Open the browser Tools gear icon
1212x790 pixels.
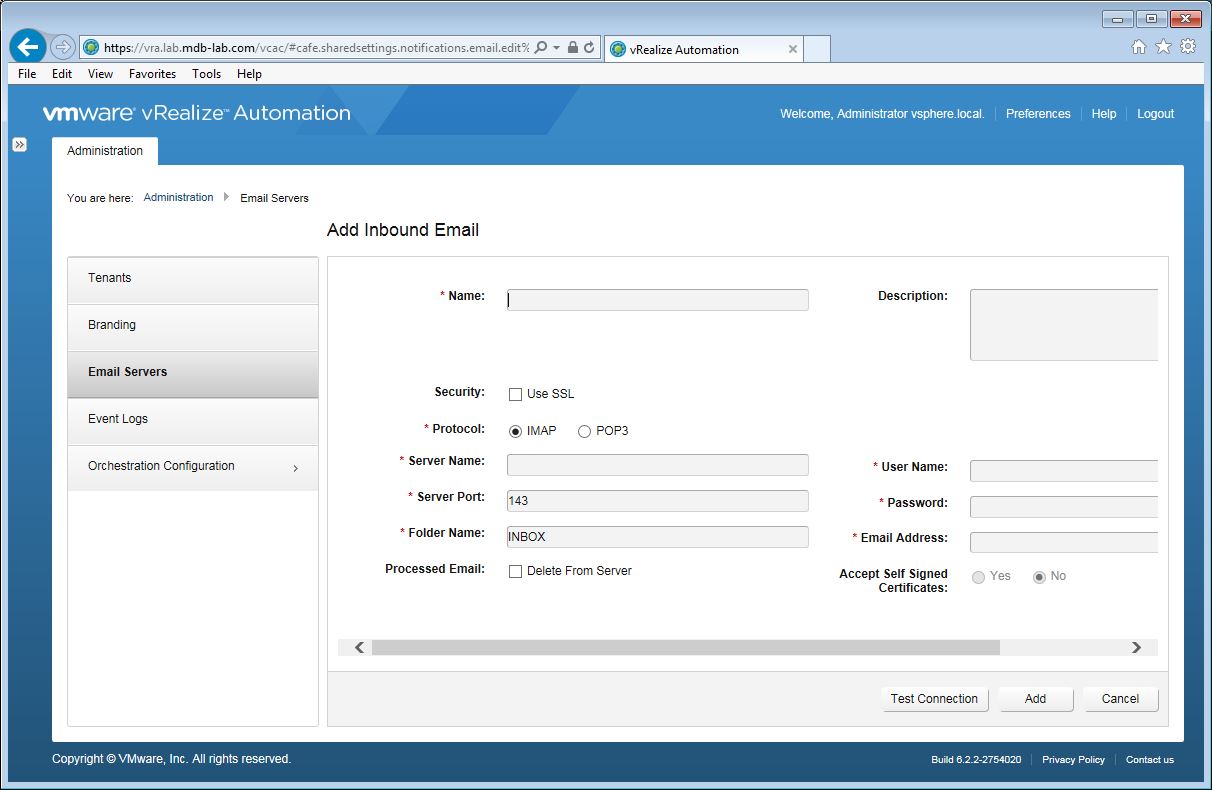click(1188, 47)
